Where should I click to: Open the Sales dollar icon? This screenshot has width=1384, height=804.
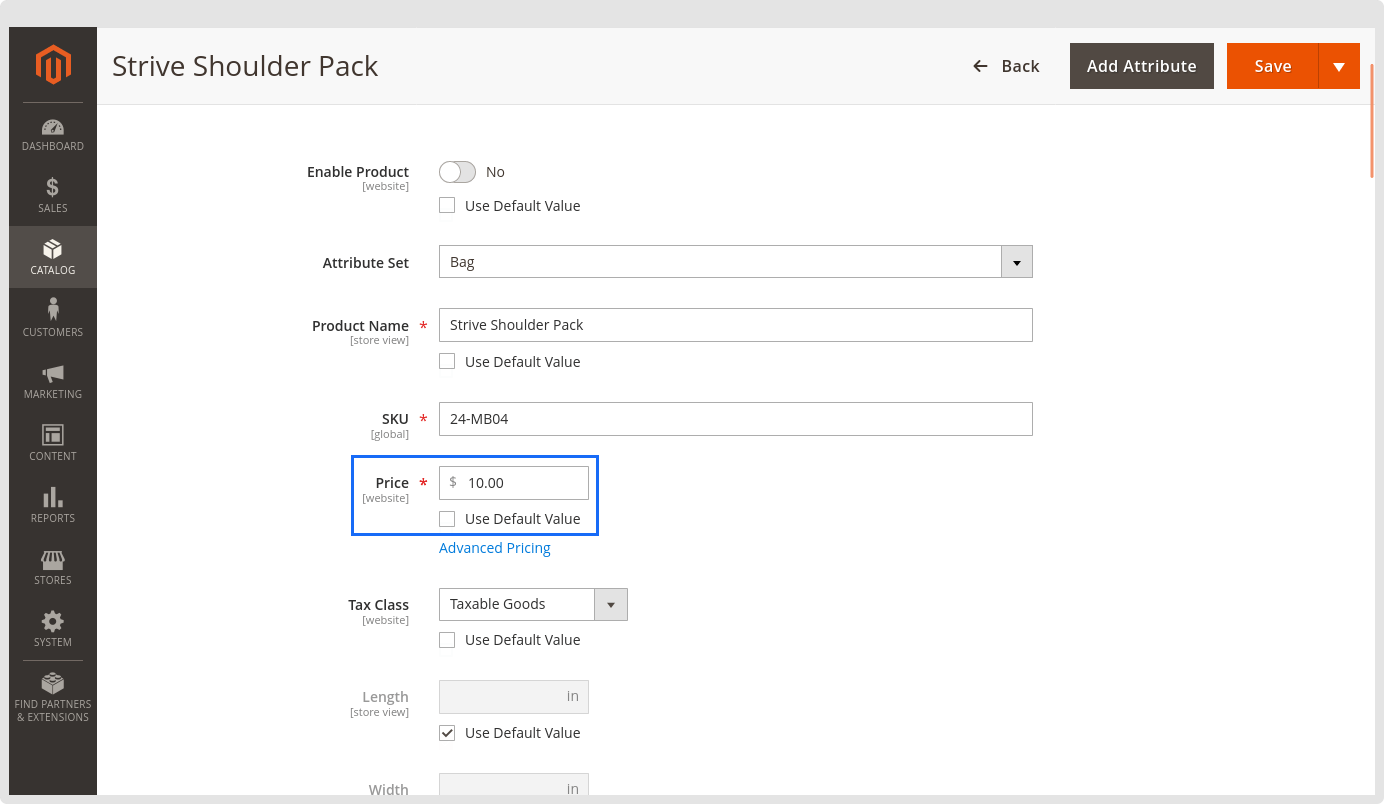(53, 187)
